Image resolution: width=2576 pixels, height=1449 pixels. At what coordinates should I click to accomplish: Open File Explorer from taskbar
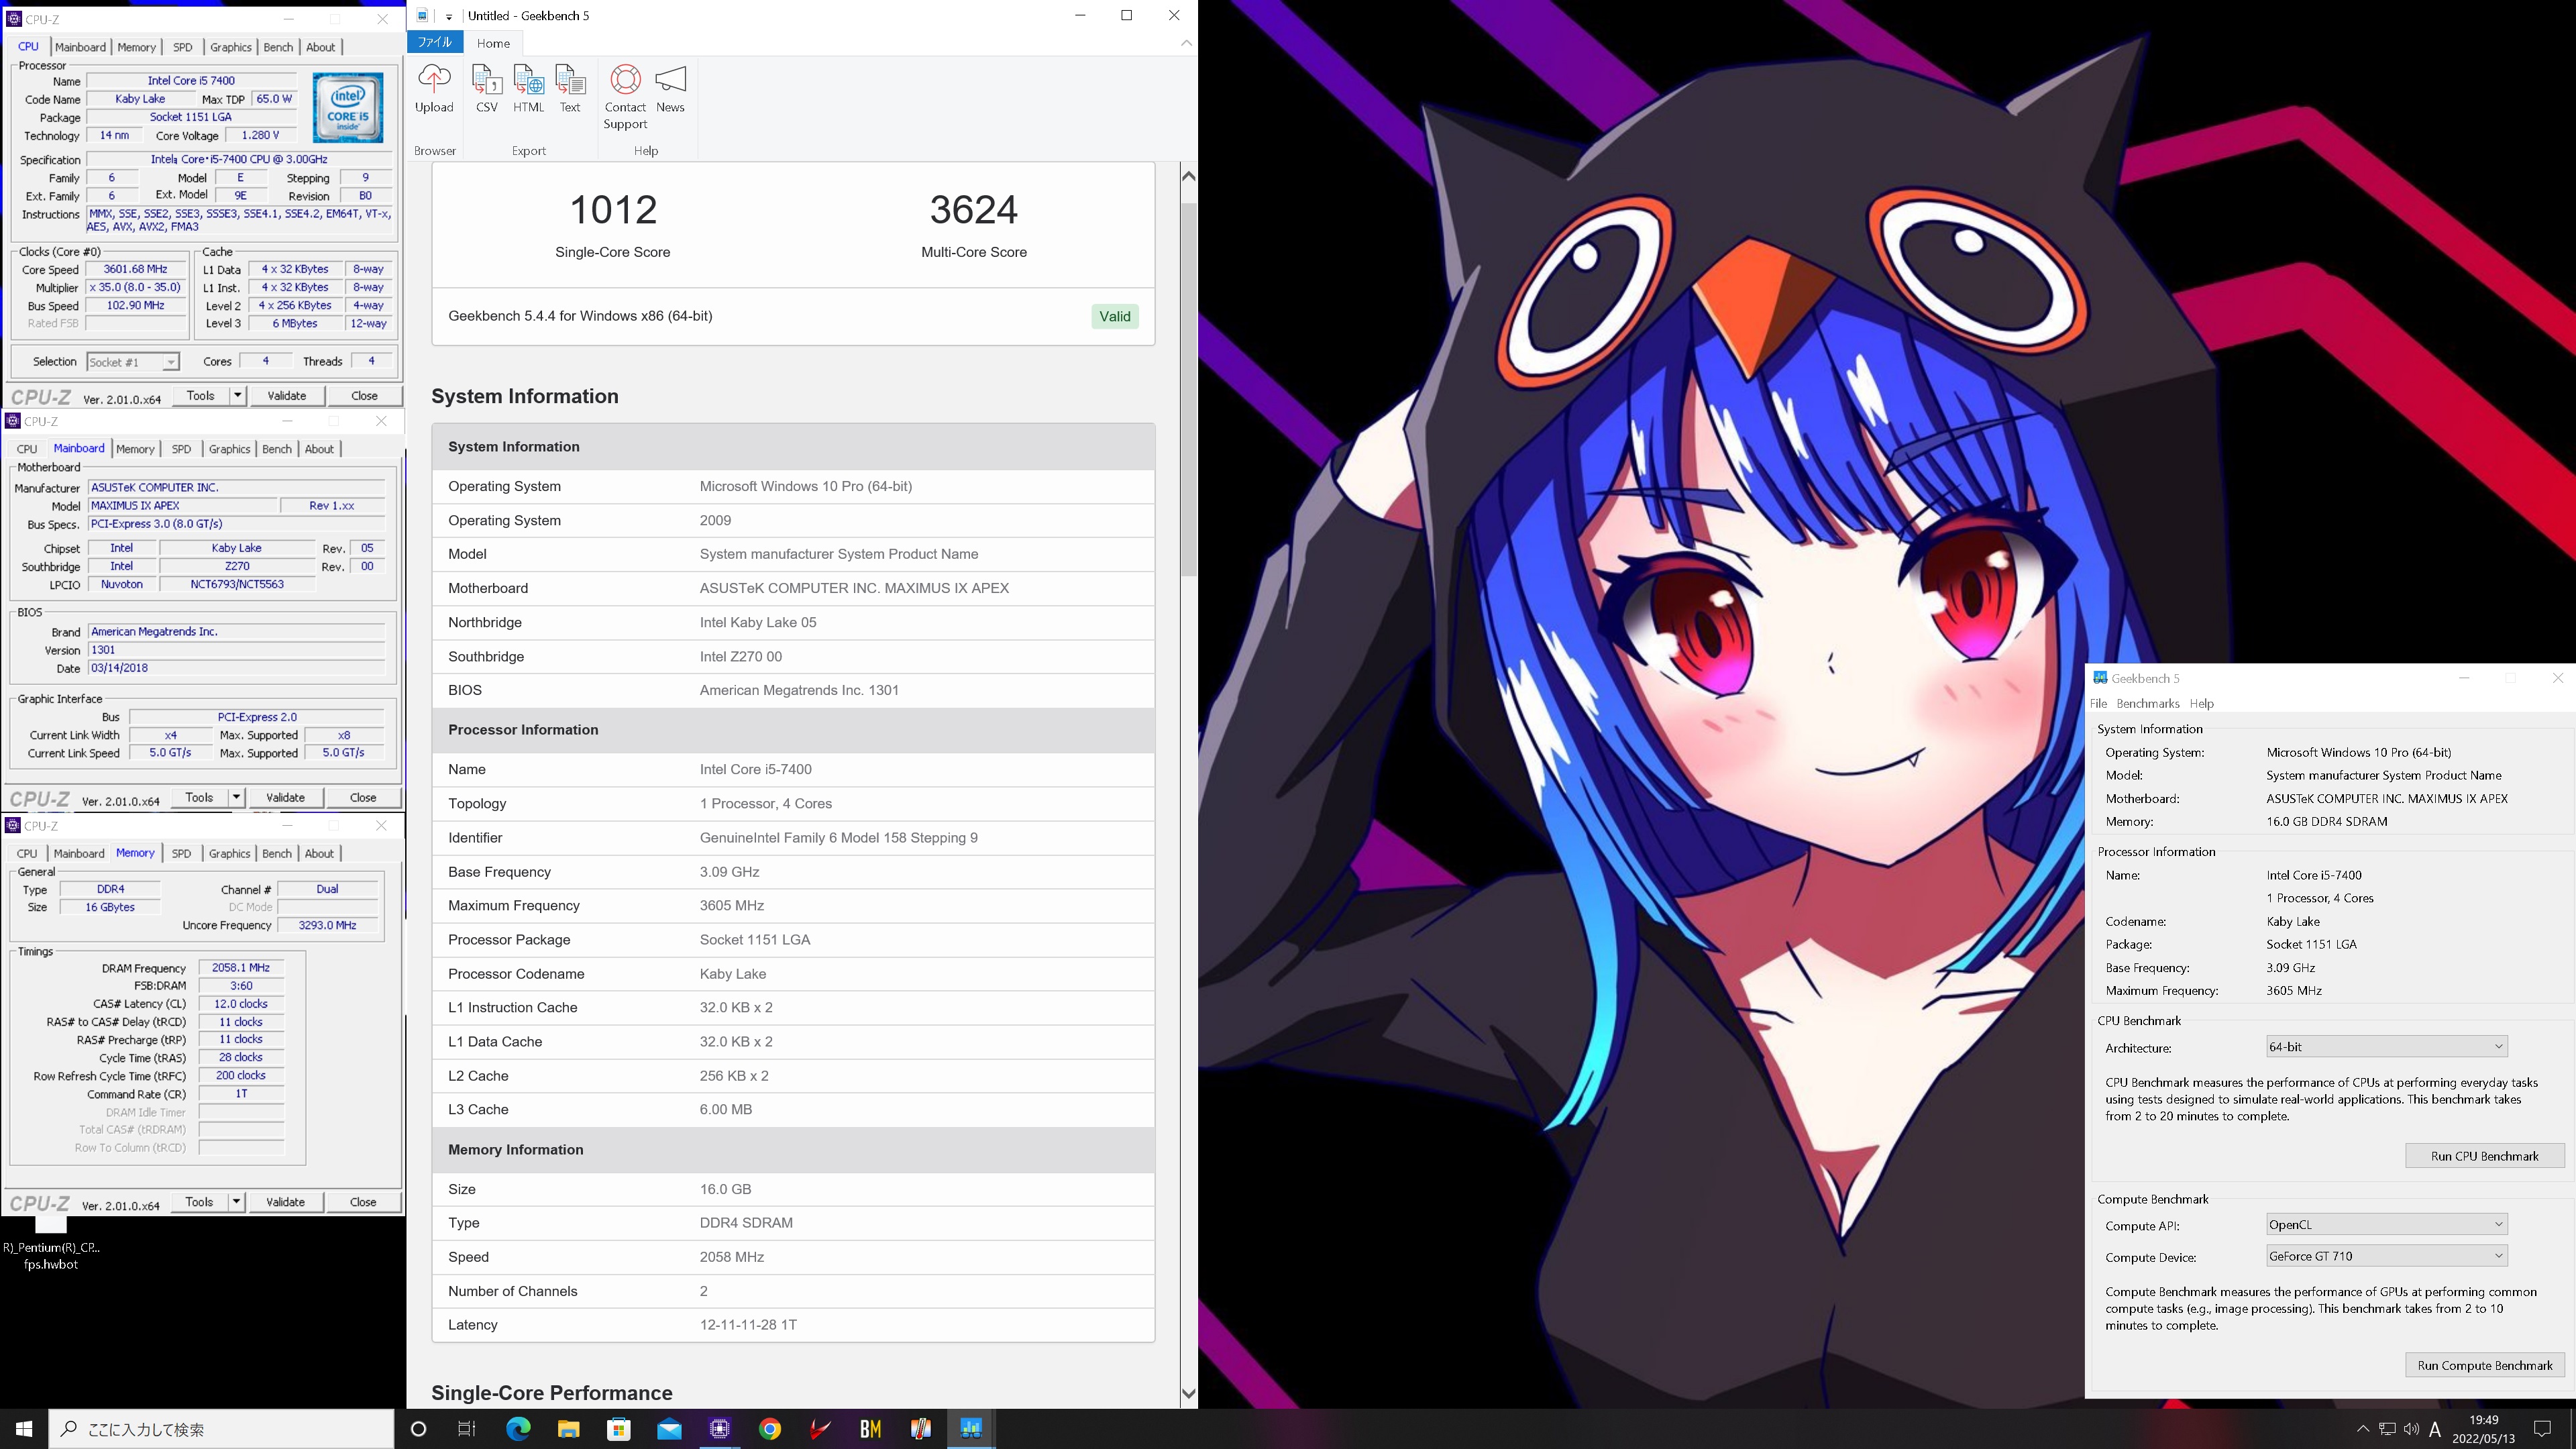point(568,1429)
